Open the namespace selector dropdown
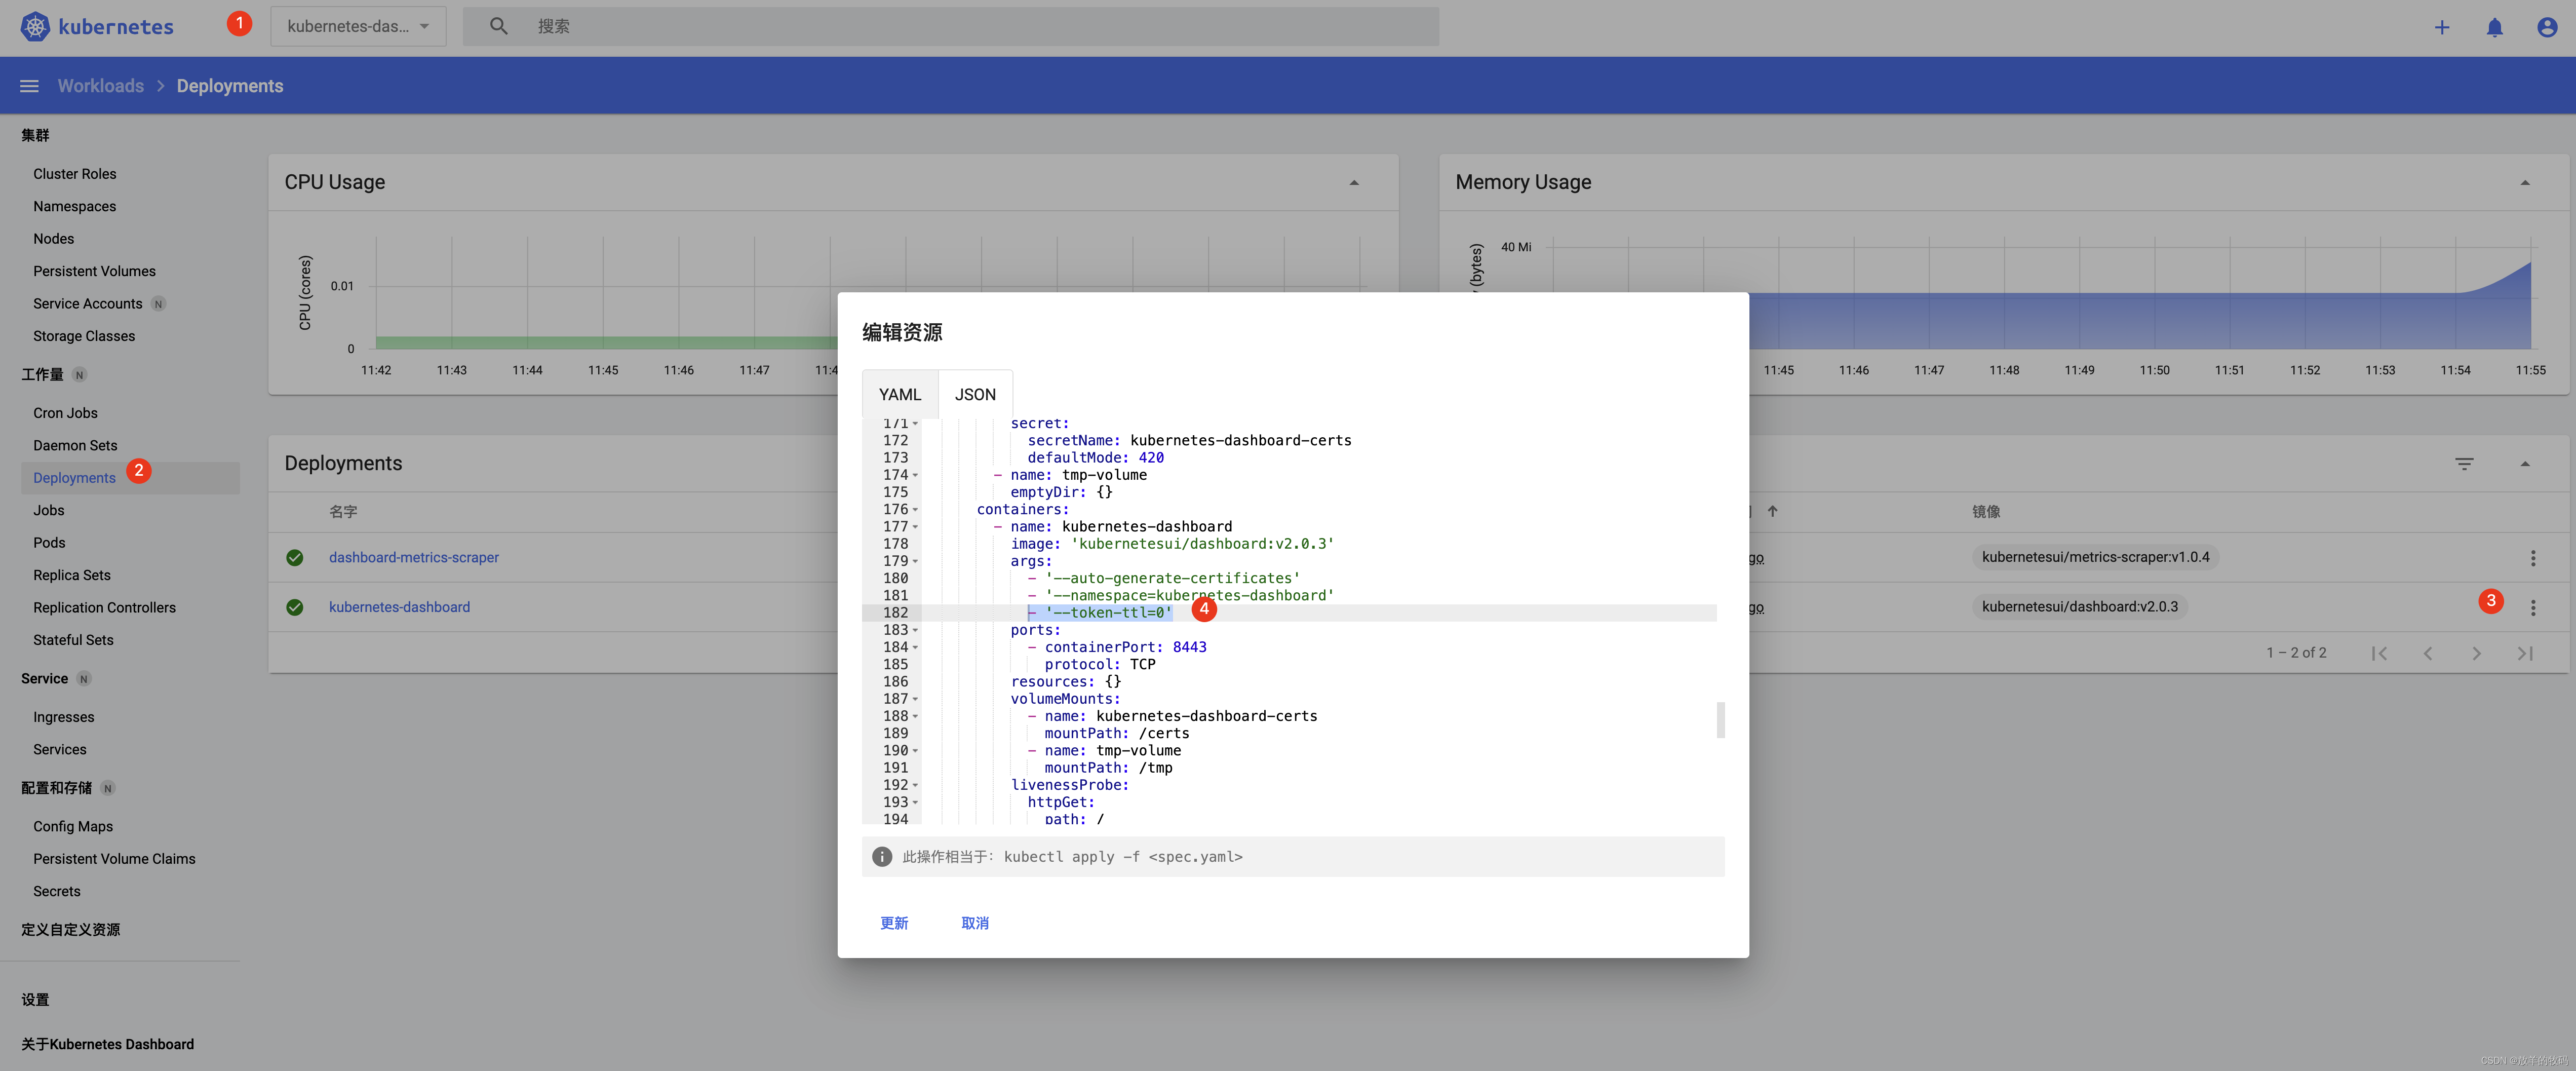This screenshot has width=2576, height=1071. click(358, 27)
